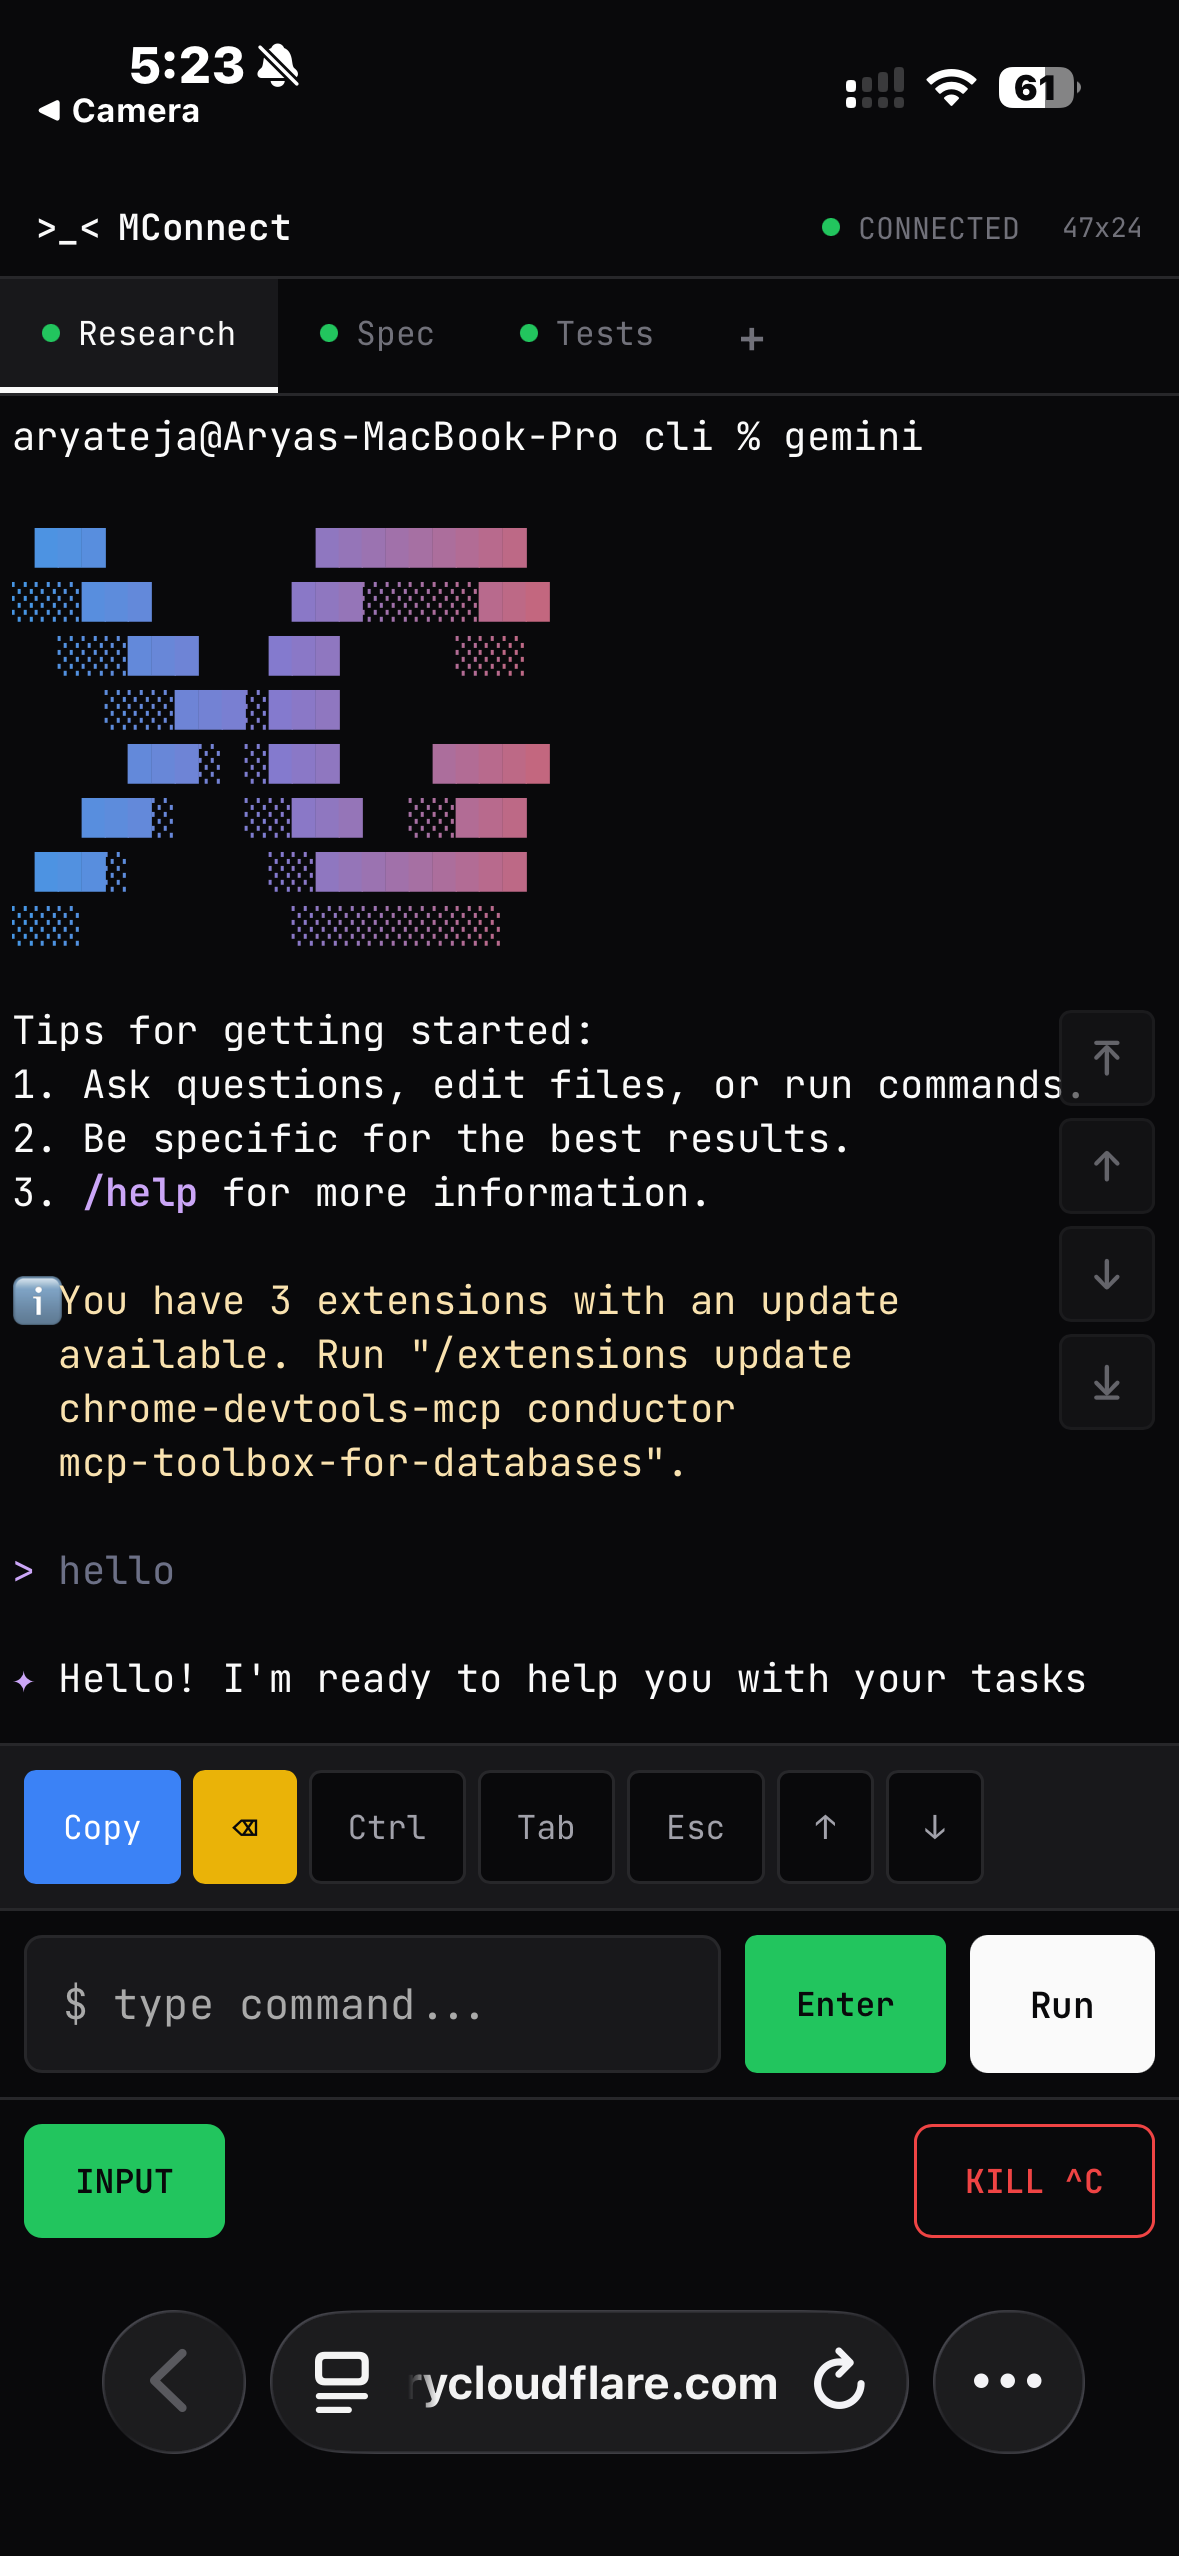Image resolution: width=1179 pixels, height=2556 pixels.
Task: Click the blue Copy button
Action: coord(102,1827)
